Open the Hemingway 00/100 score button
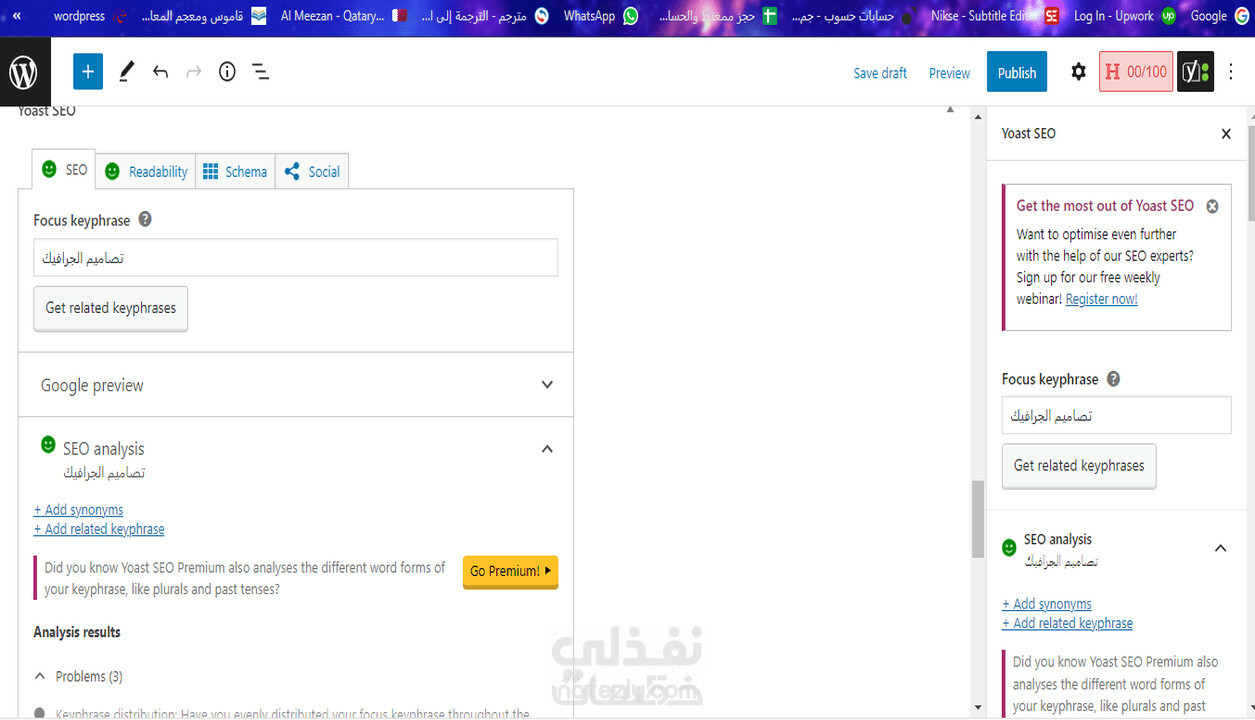The height and width of the screenshot is (720, 1255). (x=1136, y=72)
